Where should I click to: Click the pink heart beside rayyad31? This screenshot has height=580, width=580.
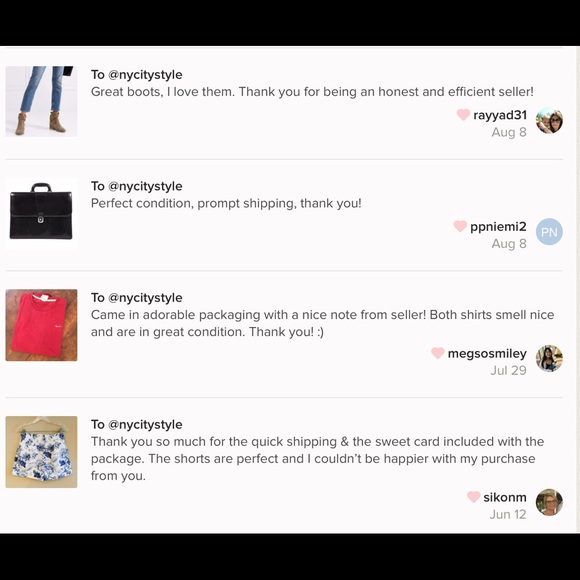click(x=463, y=114)
